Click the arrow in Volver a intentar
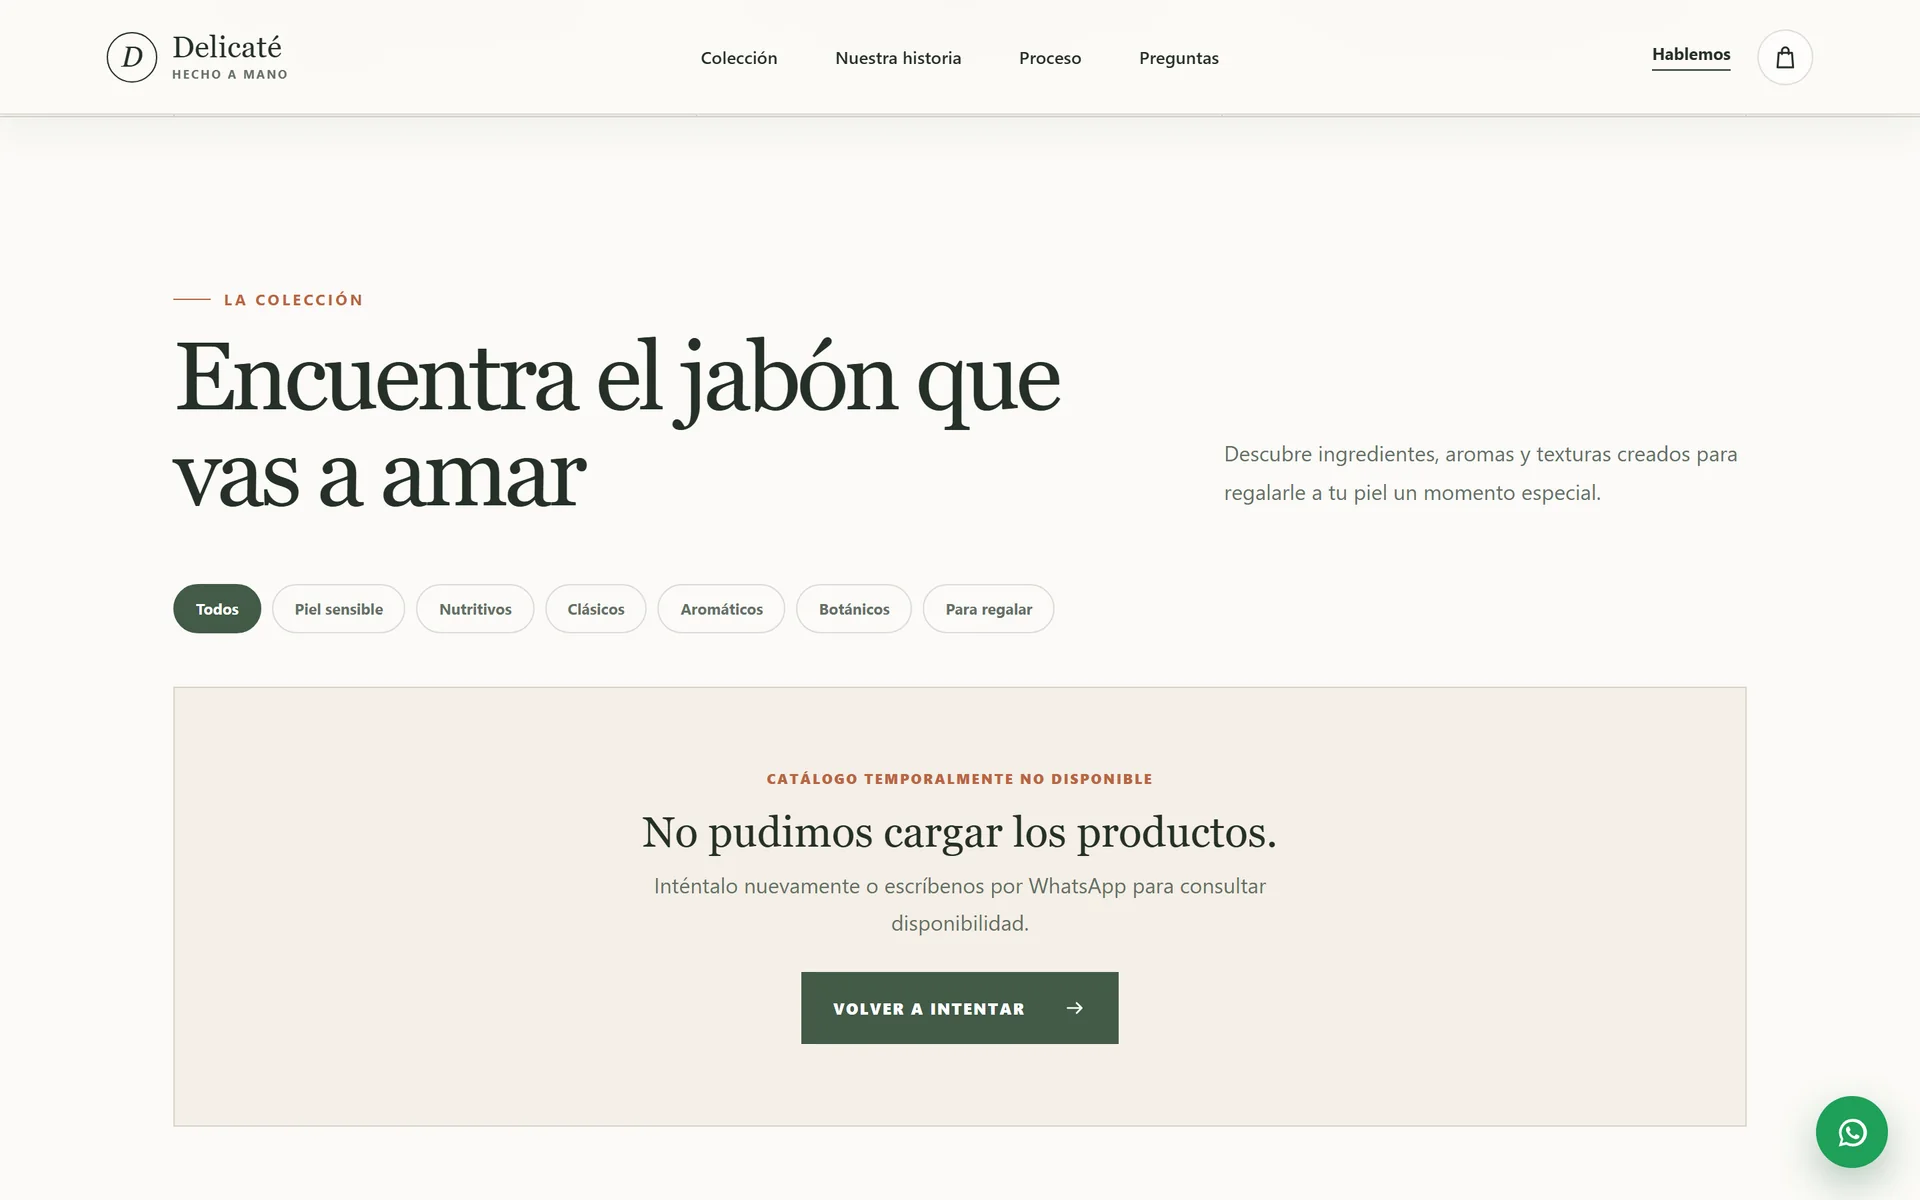Image resolution: width=1920 pixels, height=1200 pixels. [x=1075, y=1008]
